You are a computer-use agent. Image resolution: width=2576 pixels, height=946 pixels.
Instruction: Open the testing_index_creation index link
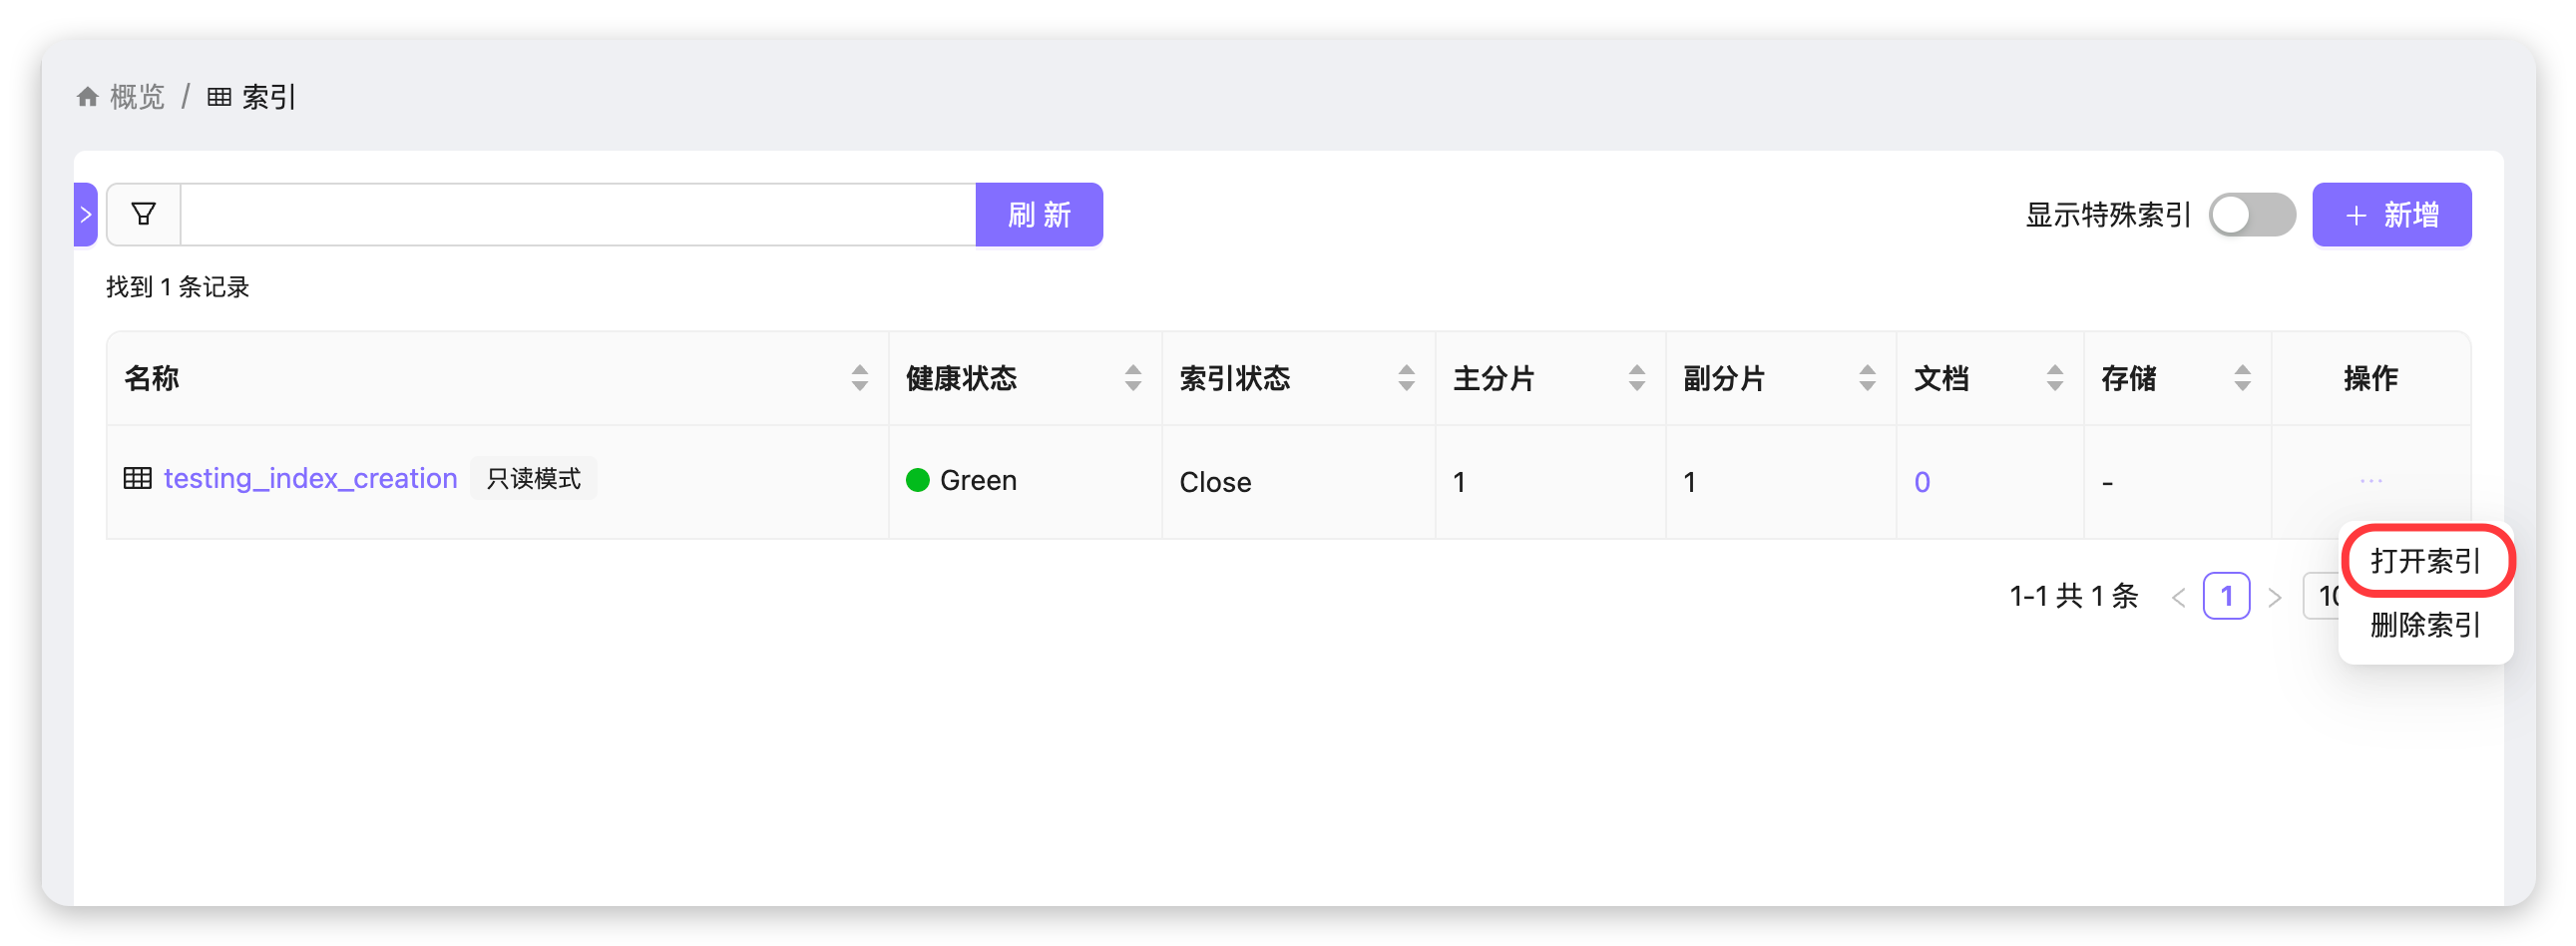point(310,478)
